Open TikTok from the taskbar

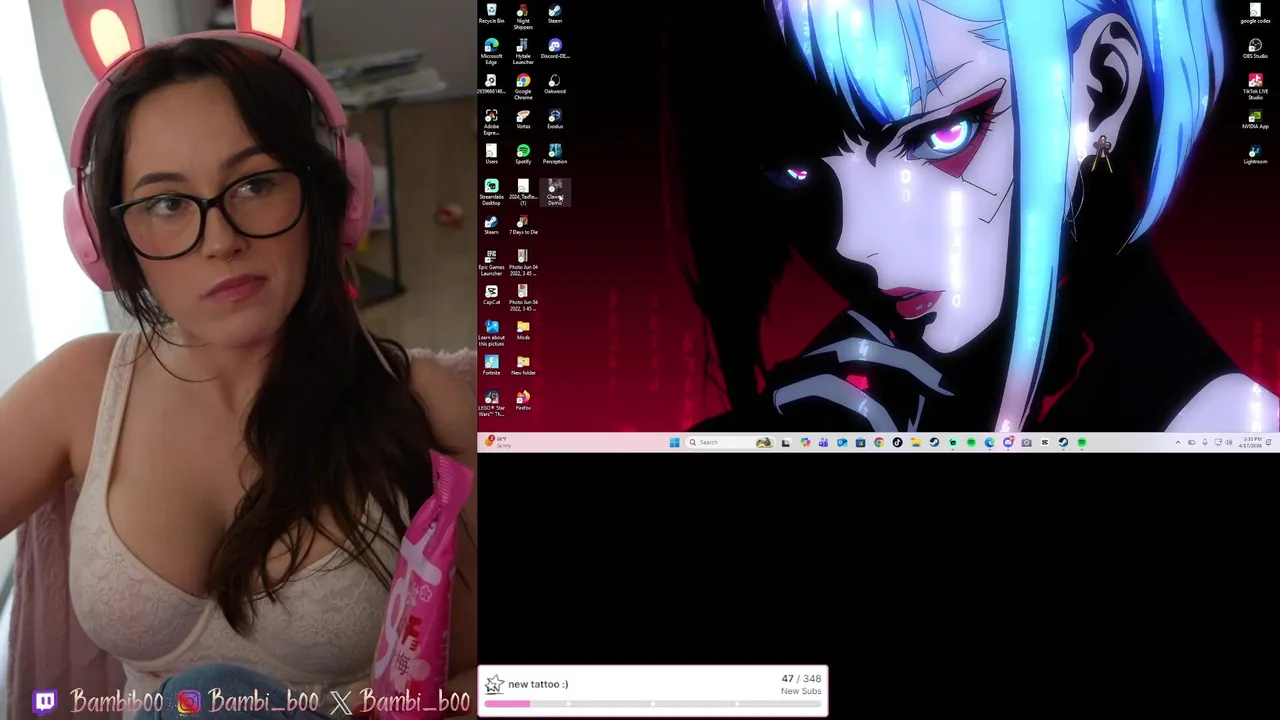pos(897,442)
